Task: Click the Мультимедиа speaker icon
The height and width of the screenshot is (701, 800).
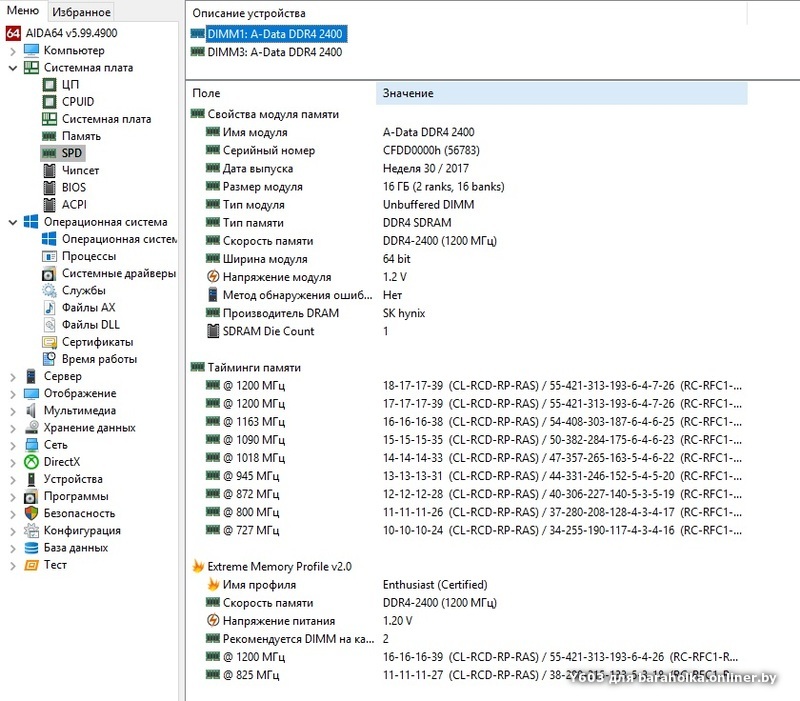Action: (31, 411)
